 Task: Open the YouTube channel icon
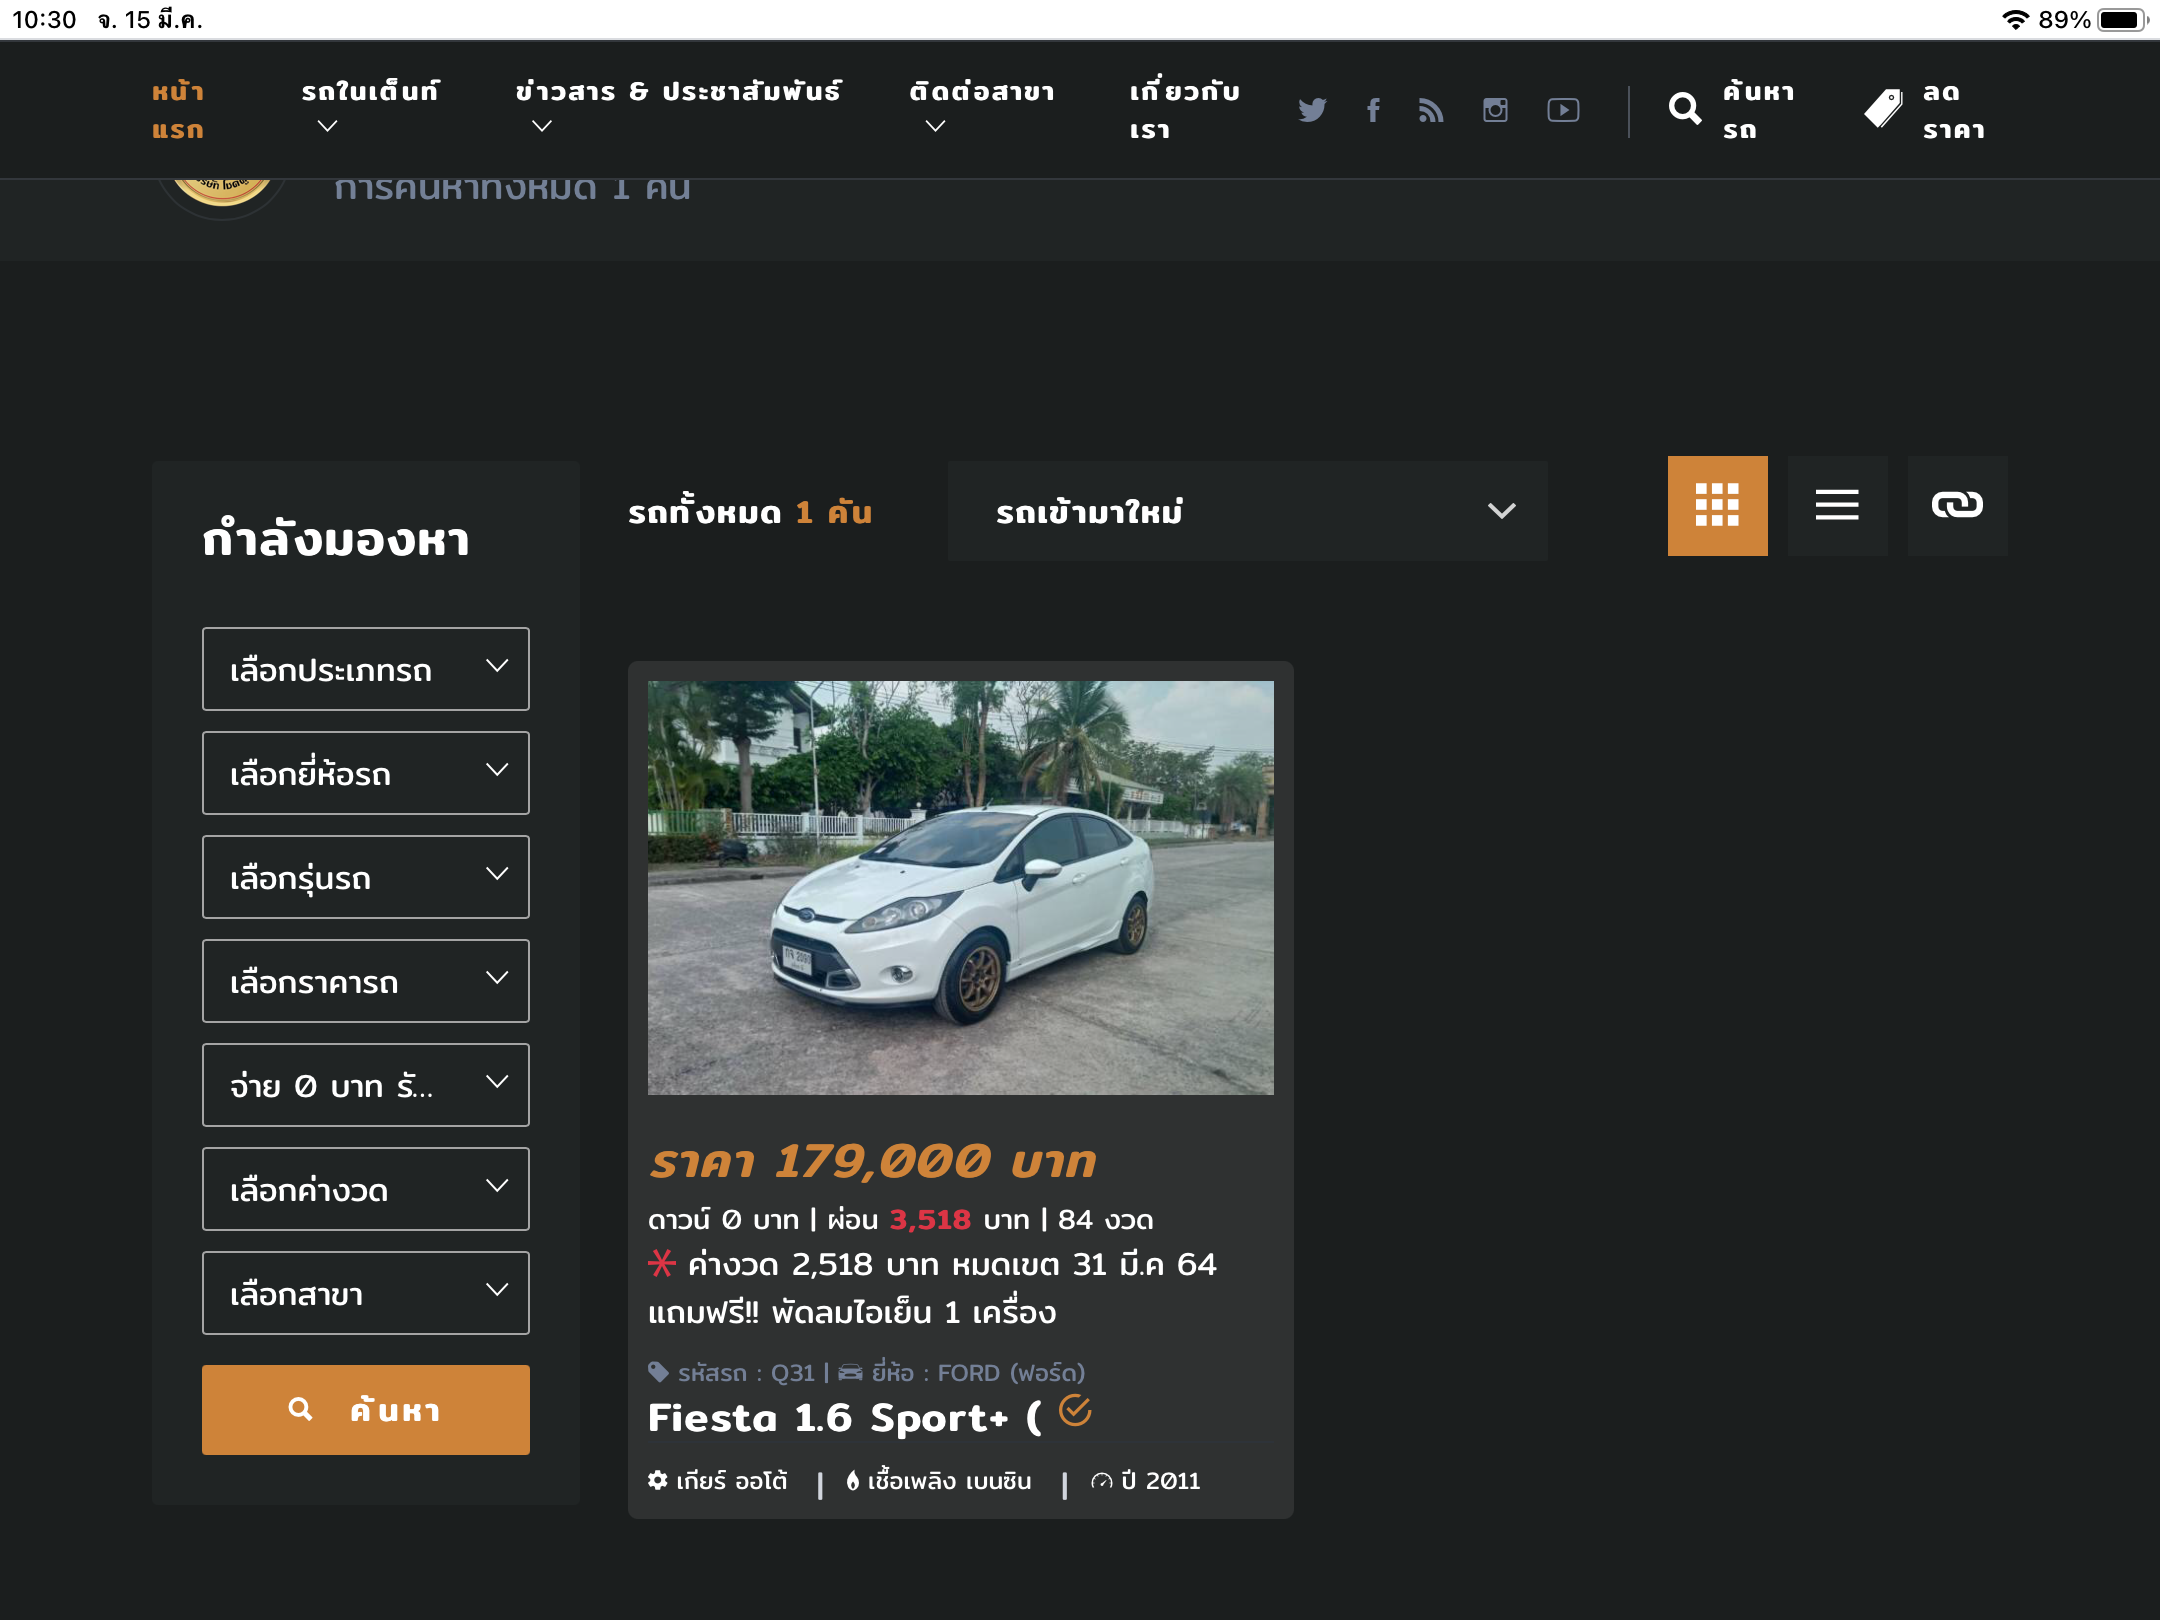pyautogui.click(x=1563, y=110)
